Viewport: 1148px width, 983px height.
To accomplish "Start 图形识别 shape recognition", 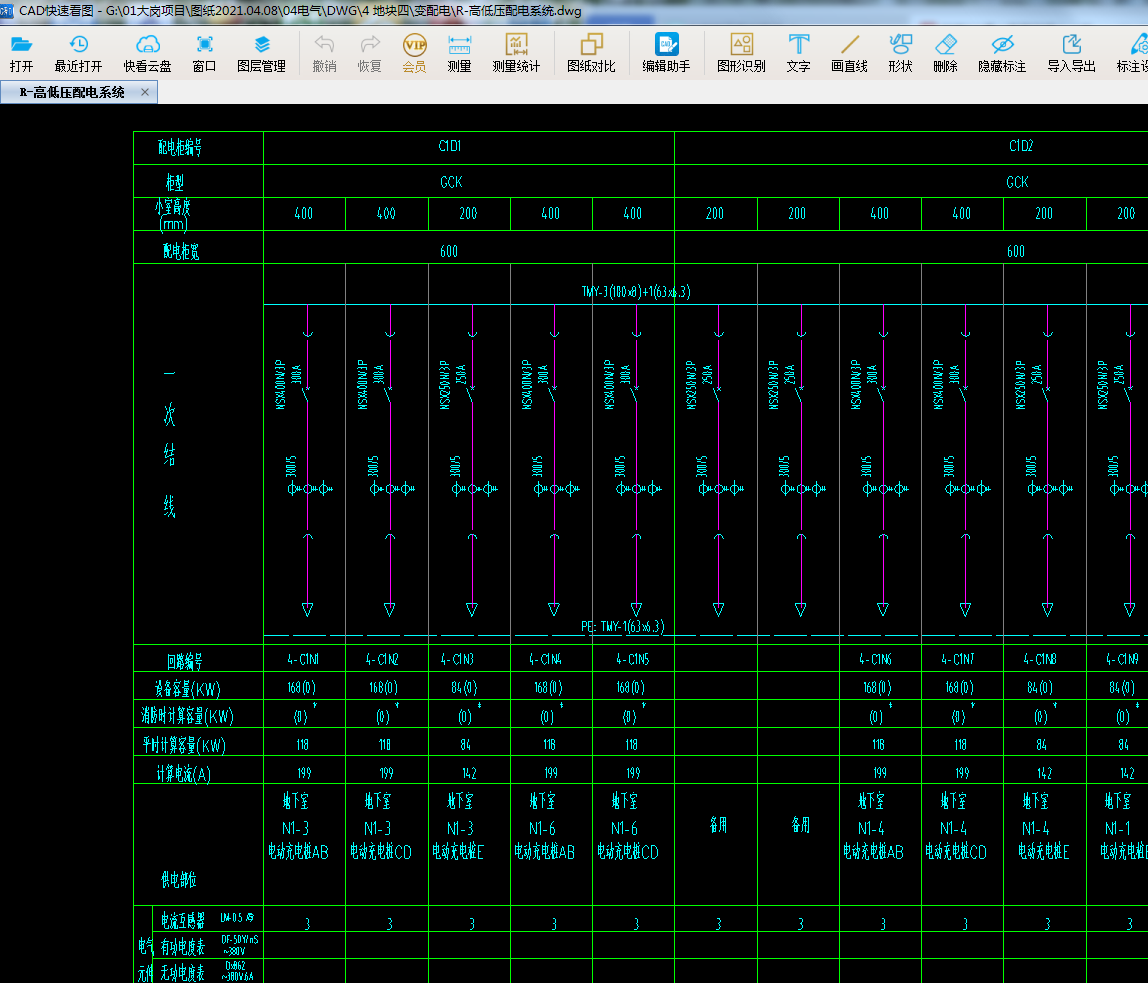I will pos(742,53).
